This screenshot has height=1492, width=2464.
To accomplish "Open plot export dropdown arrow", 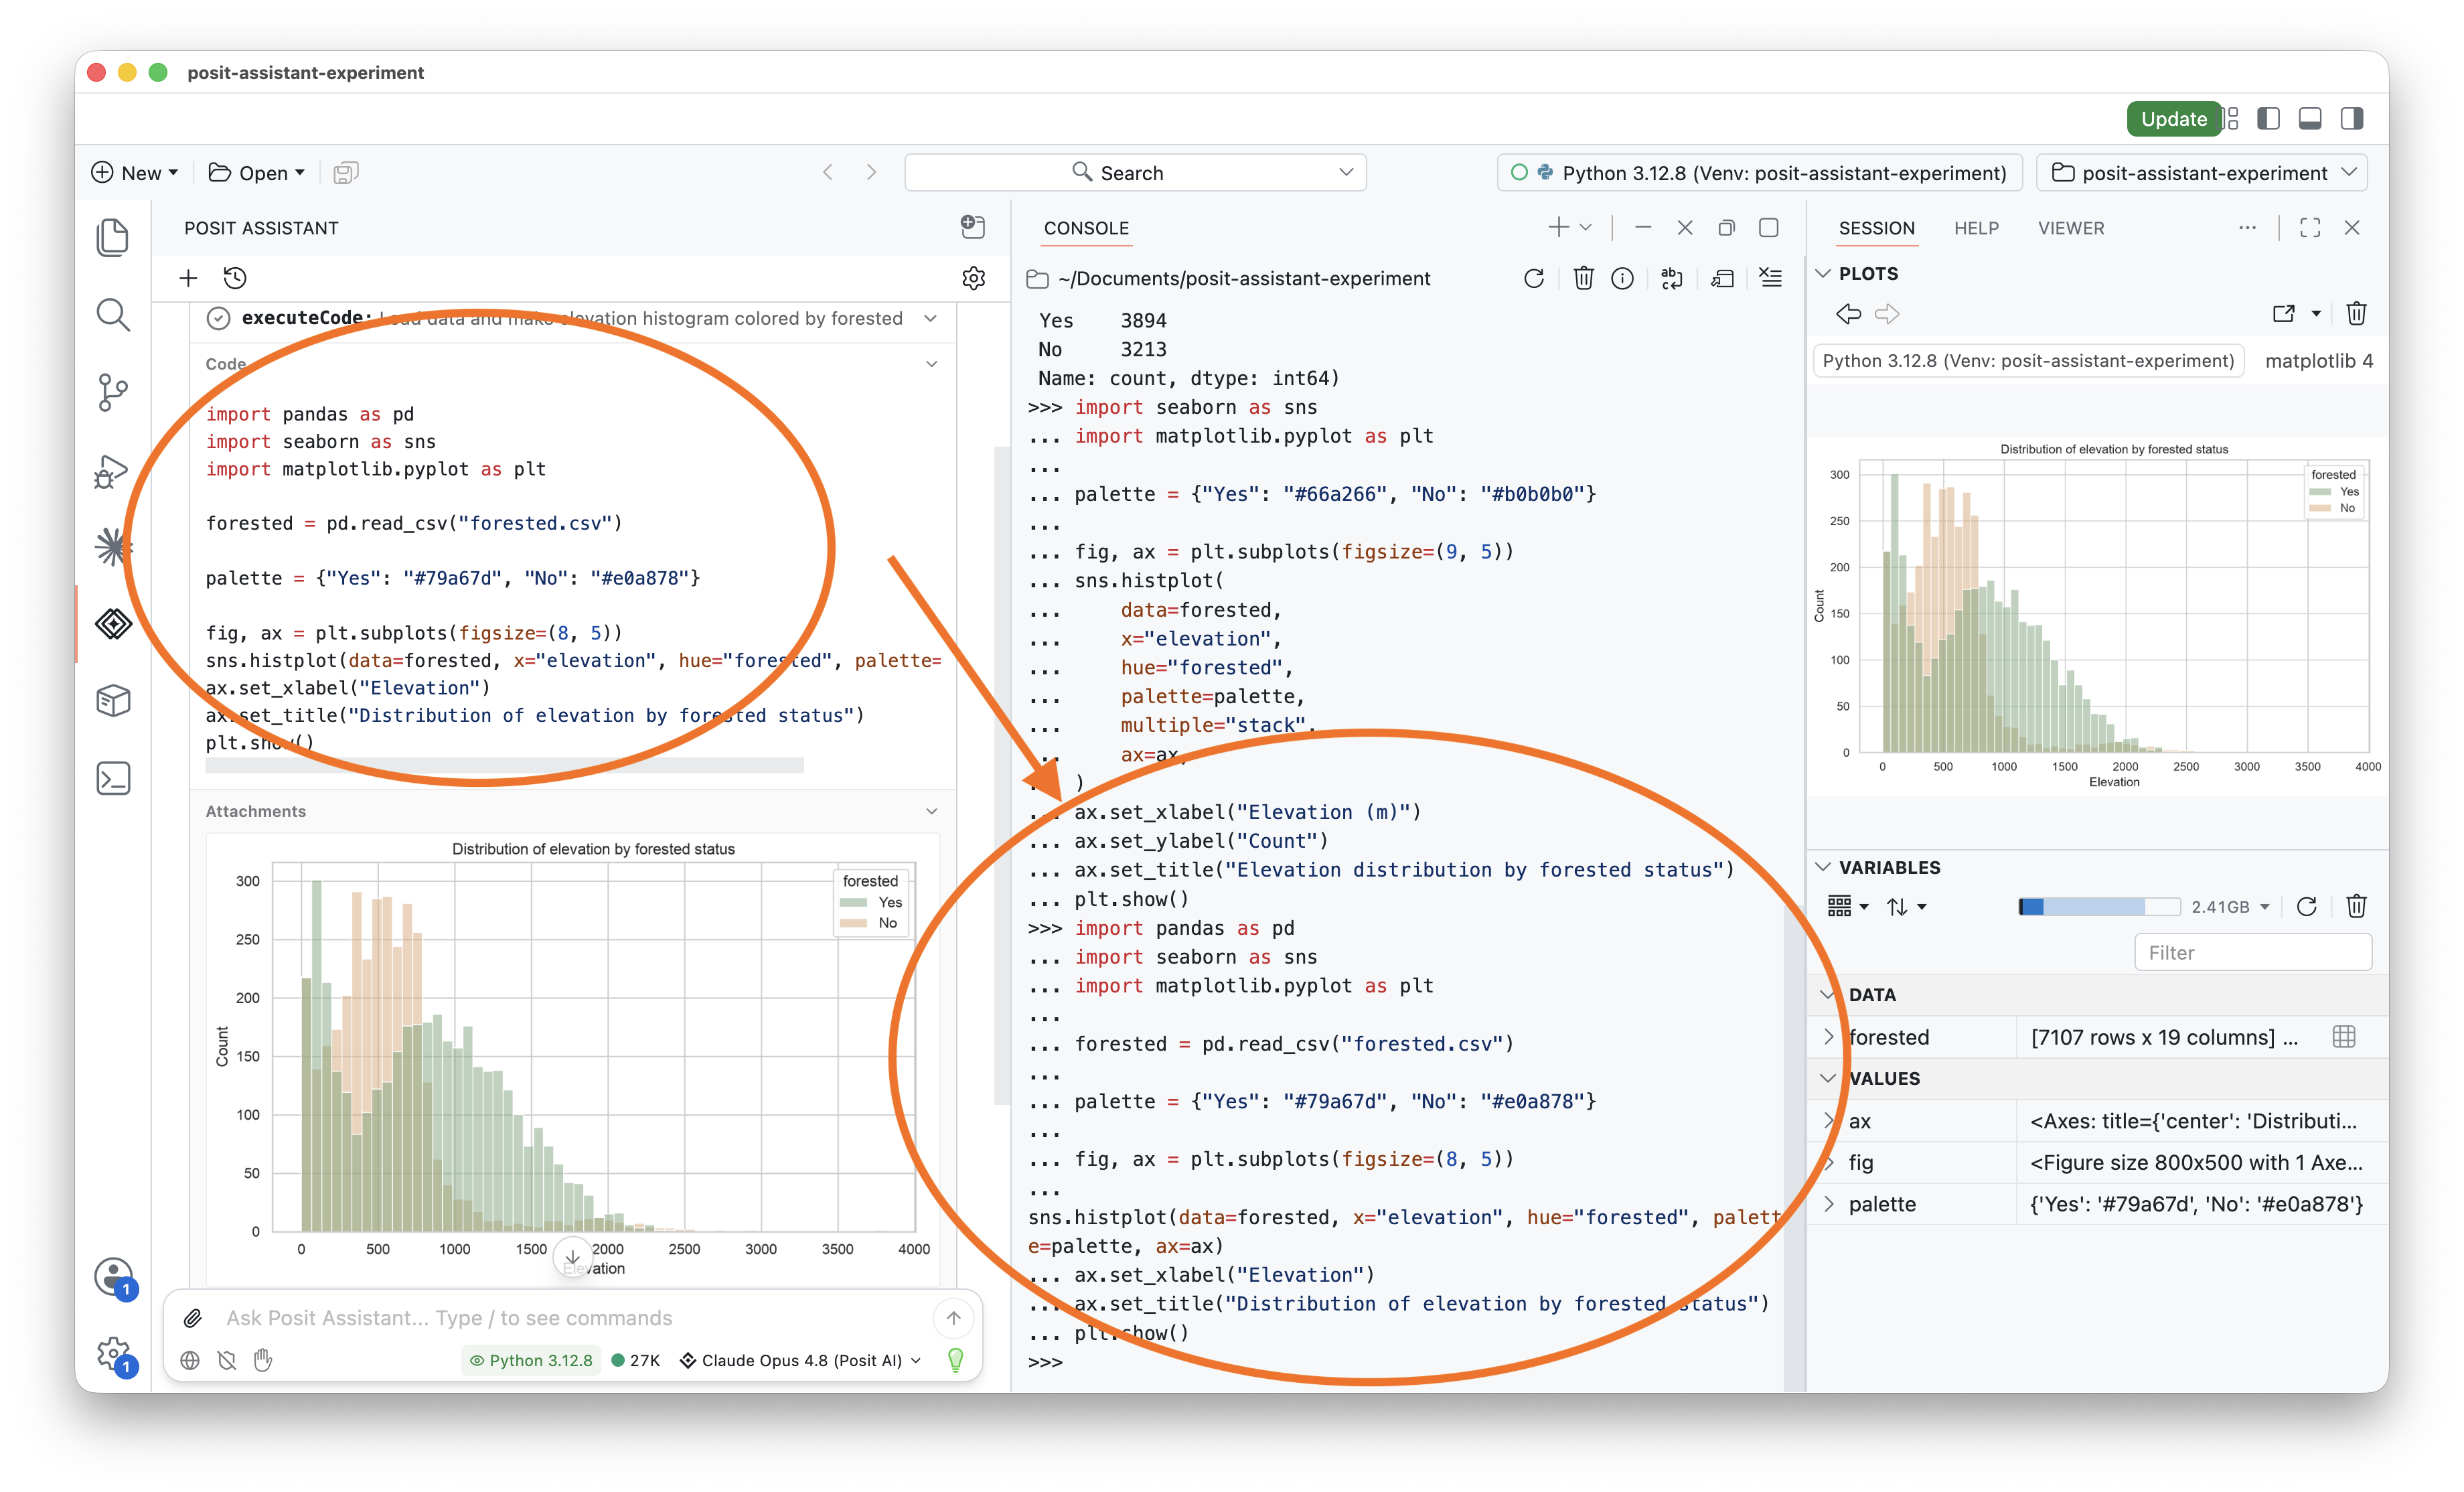I will 2316,314.
